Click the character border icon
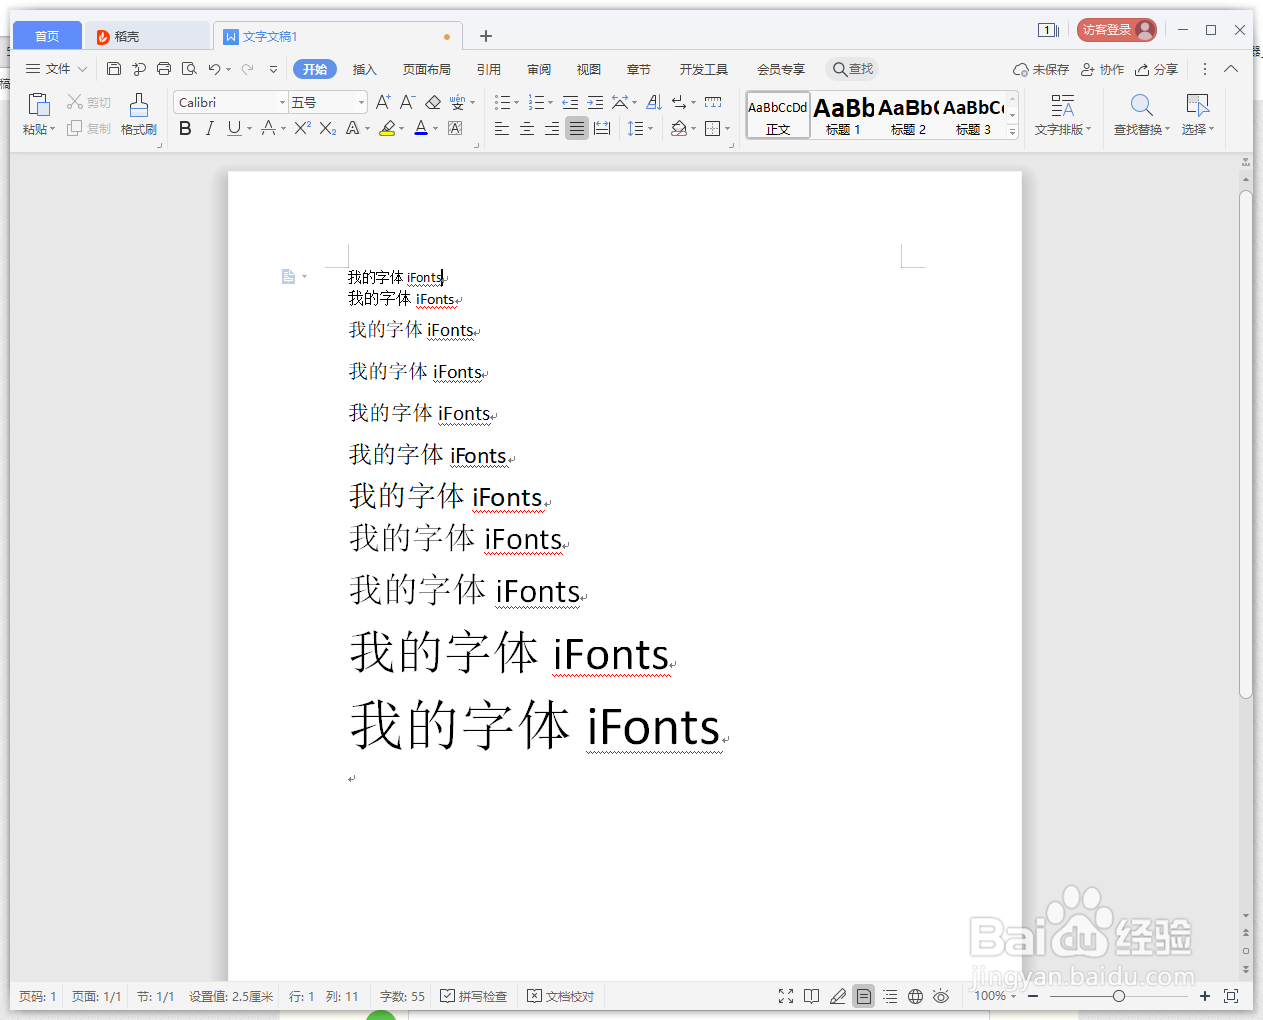The height and width of the screenshot is (1020, 1263). click(x=455, y=128)
